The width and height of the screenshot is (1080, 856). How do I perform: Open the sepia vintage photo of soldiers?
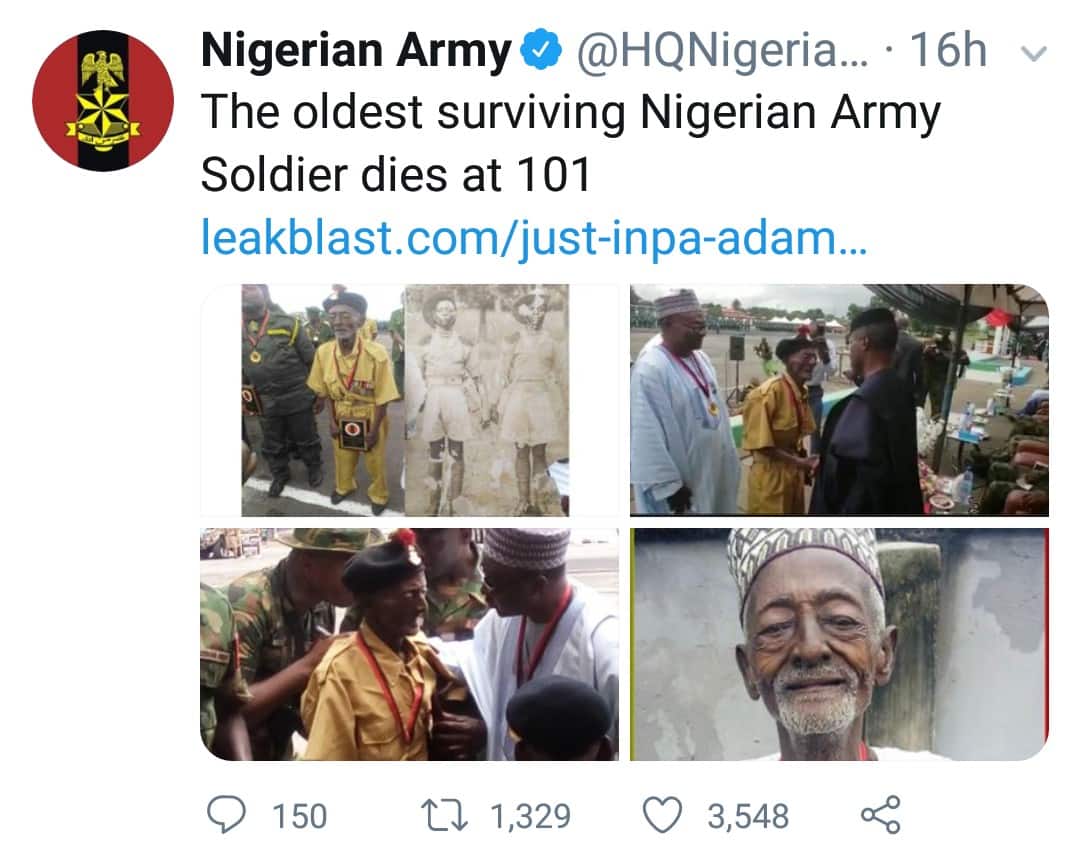click(487, 400)
